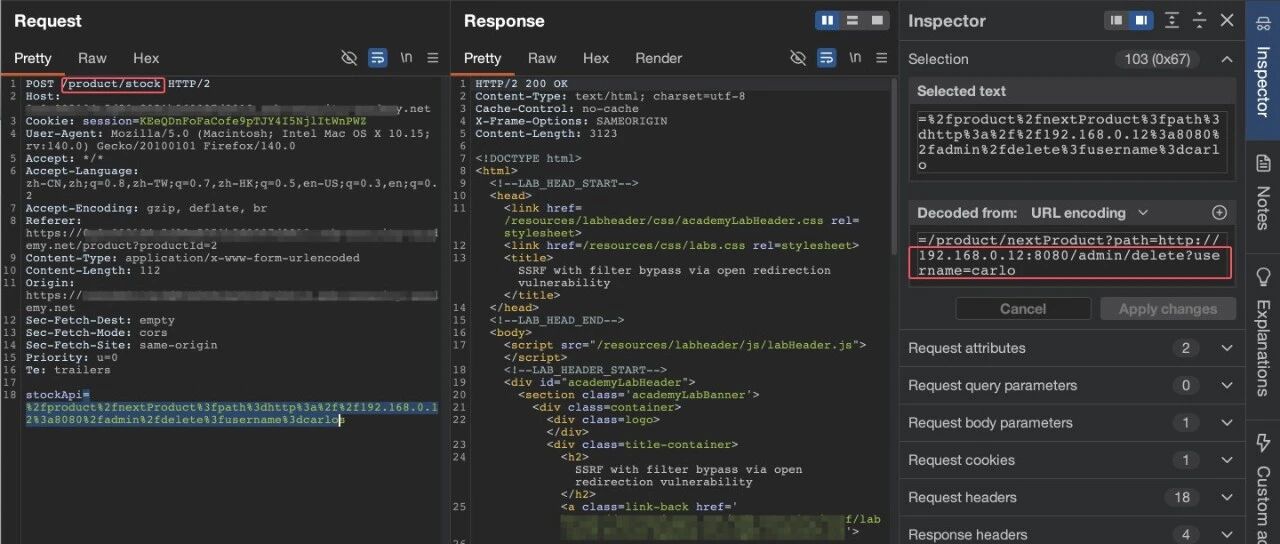
Task: Click inside the decoded text field
Action: tap(1072, 255)
